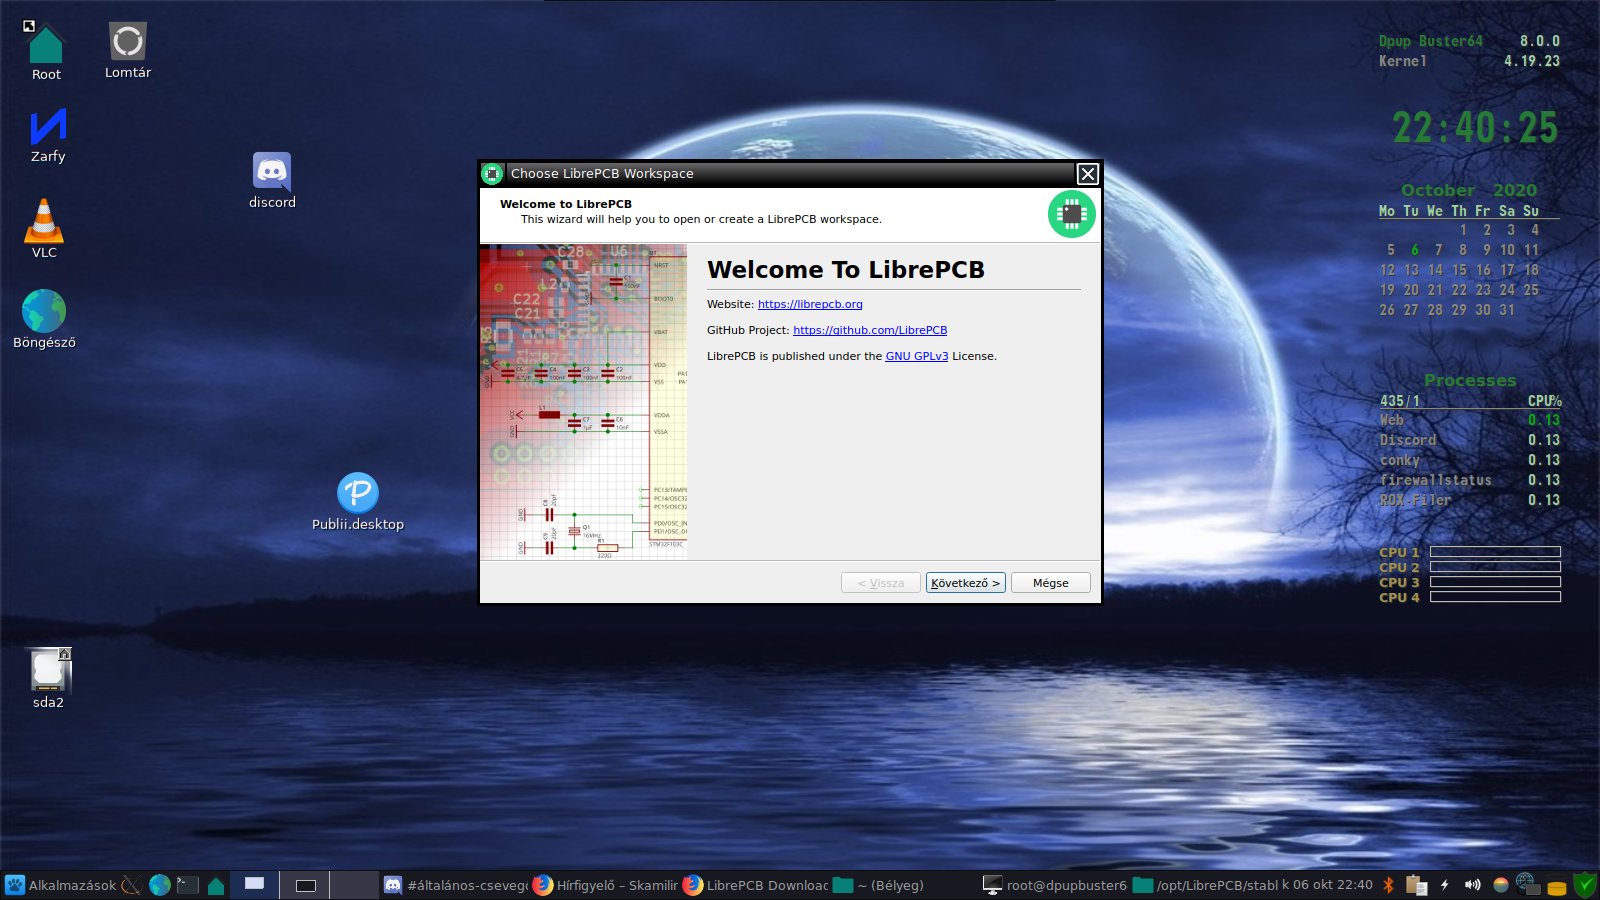This screenshot has width=1600, height=900.
Task: Open the Root home folder desktop icon
Action: [46, 49]
